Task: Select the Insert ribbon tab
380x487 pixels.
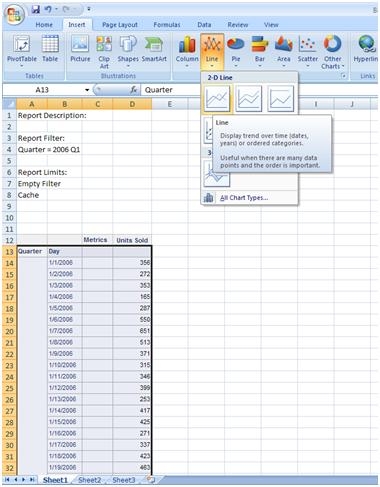Action: [77, 25]
